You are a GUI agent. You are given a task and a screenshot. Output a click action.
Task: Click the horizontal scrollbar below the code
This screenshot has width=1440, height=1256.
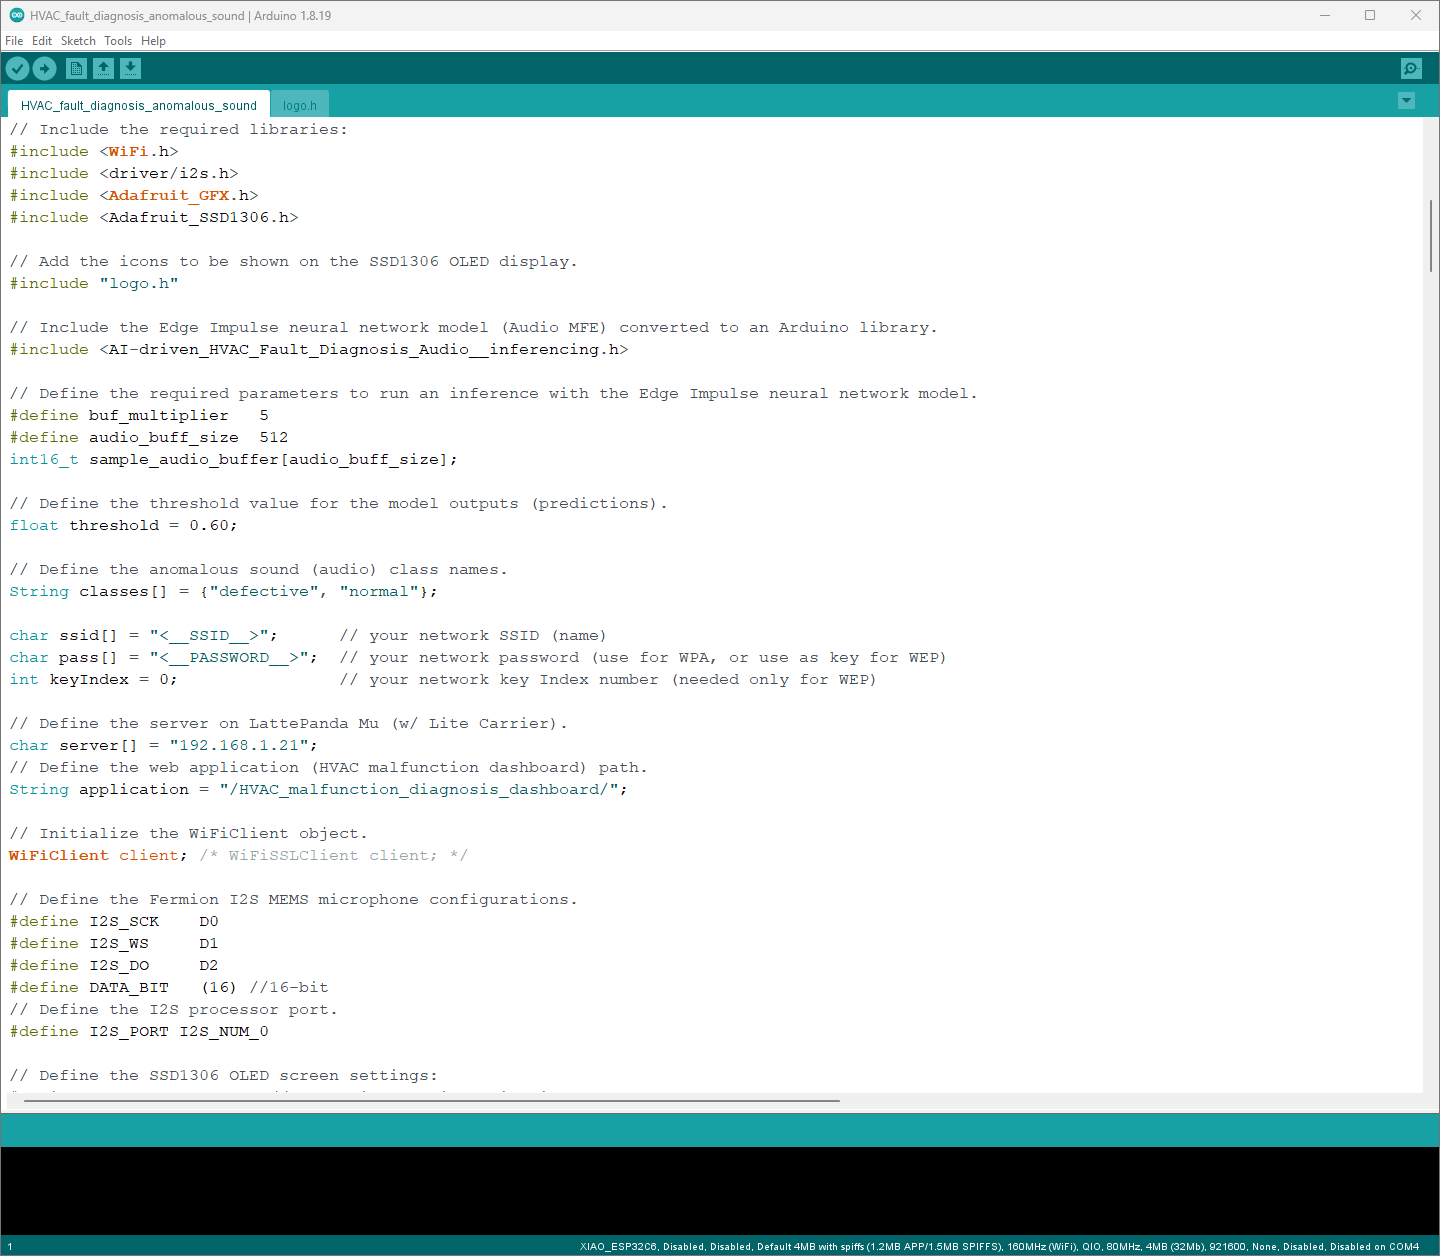pos(430,1100)
